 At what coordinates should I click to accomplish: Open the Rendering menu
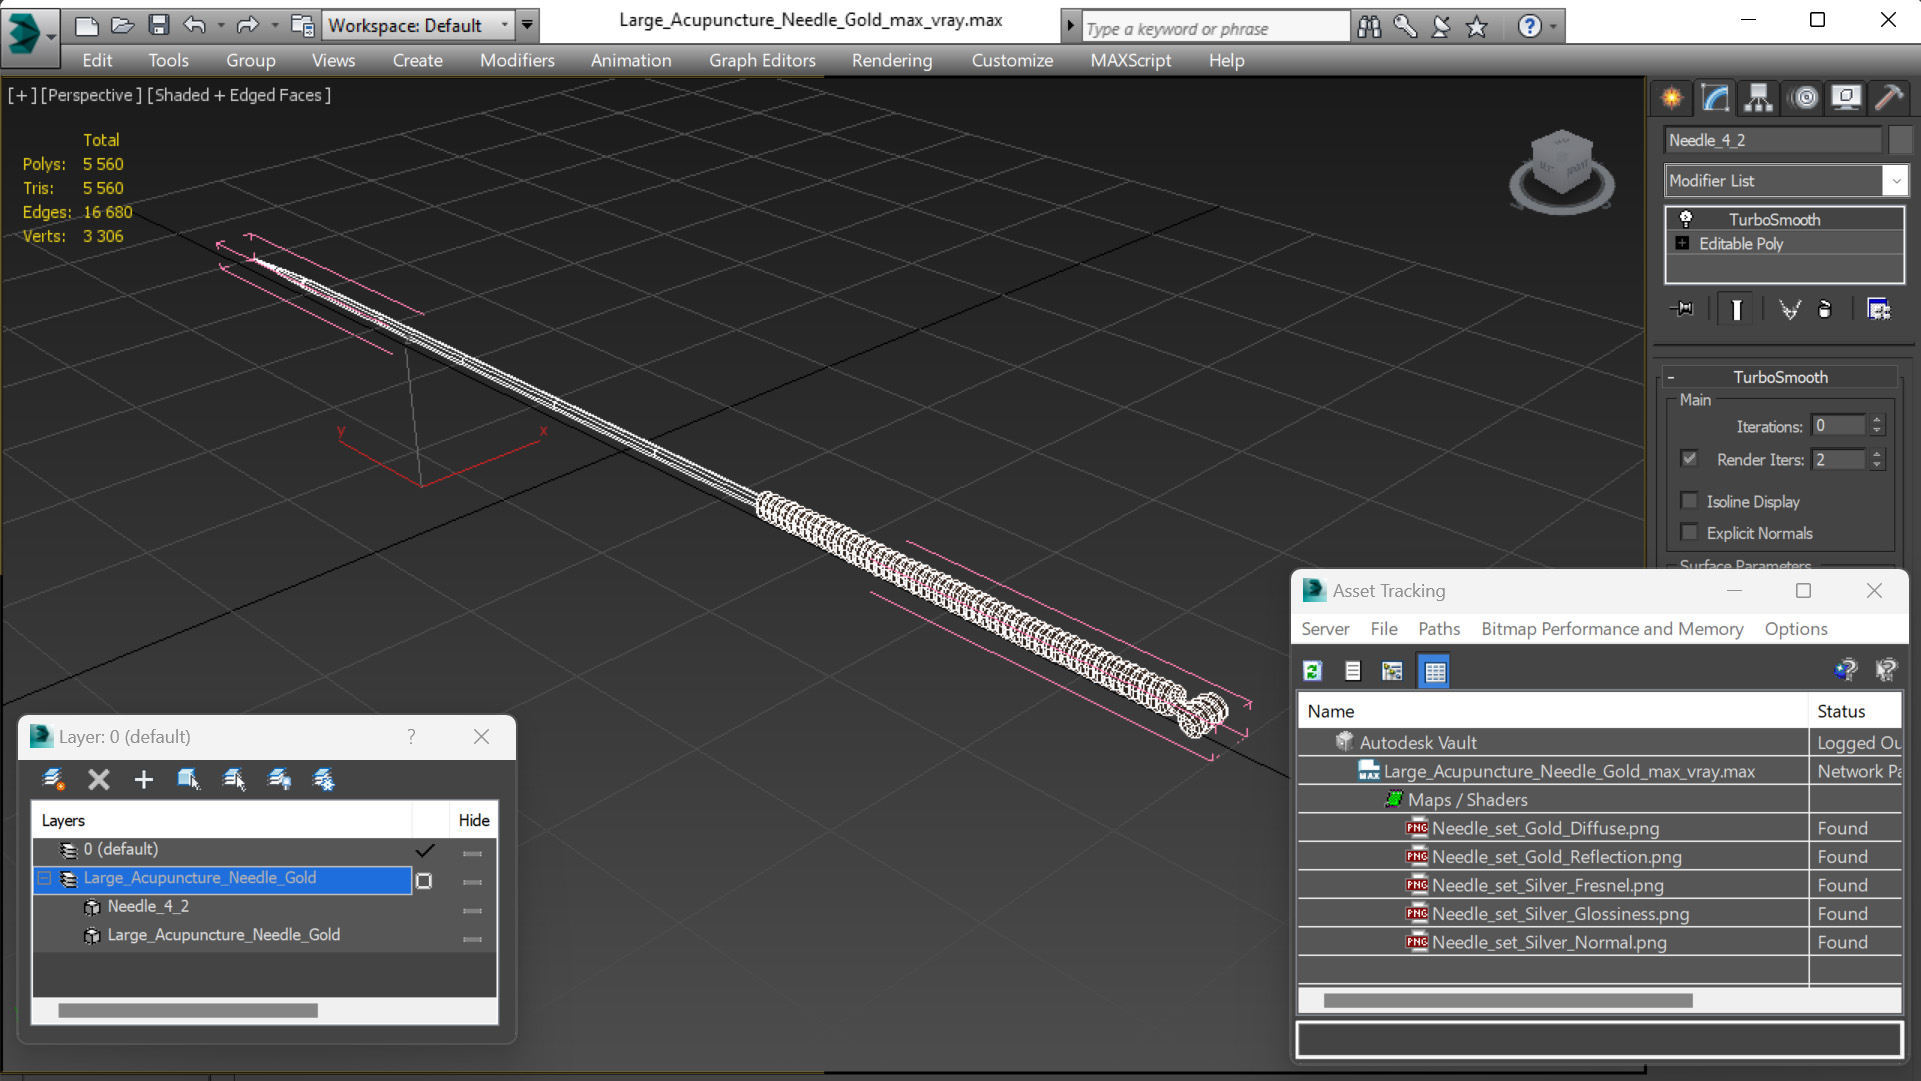[x=891, y=60]
